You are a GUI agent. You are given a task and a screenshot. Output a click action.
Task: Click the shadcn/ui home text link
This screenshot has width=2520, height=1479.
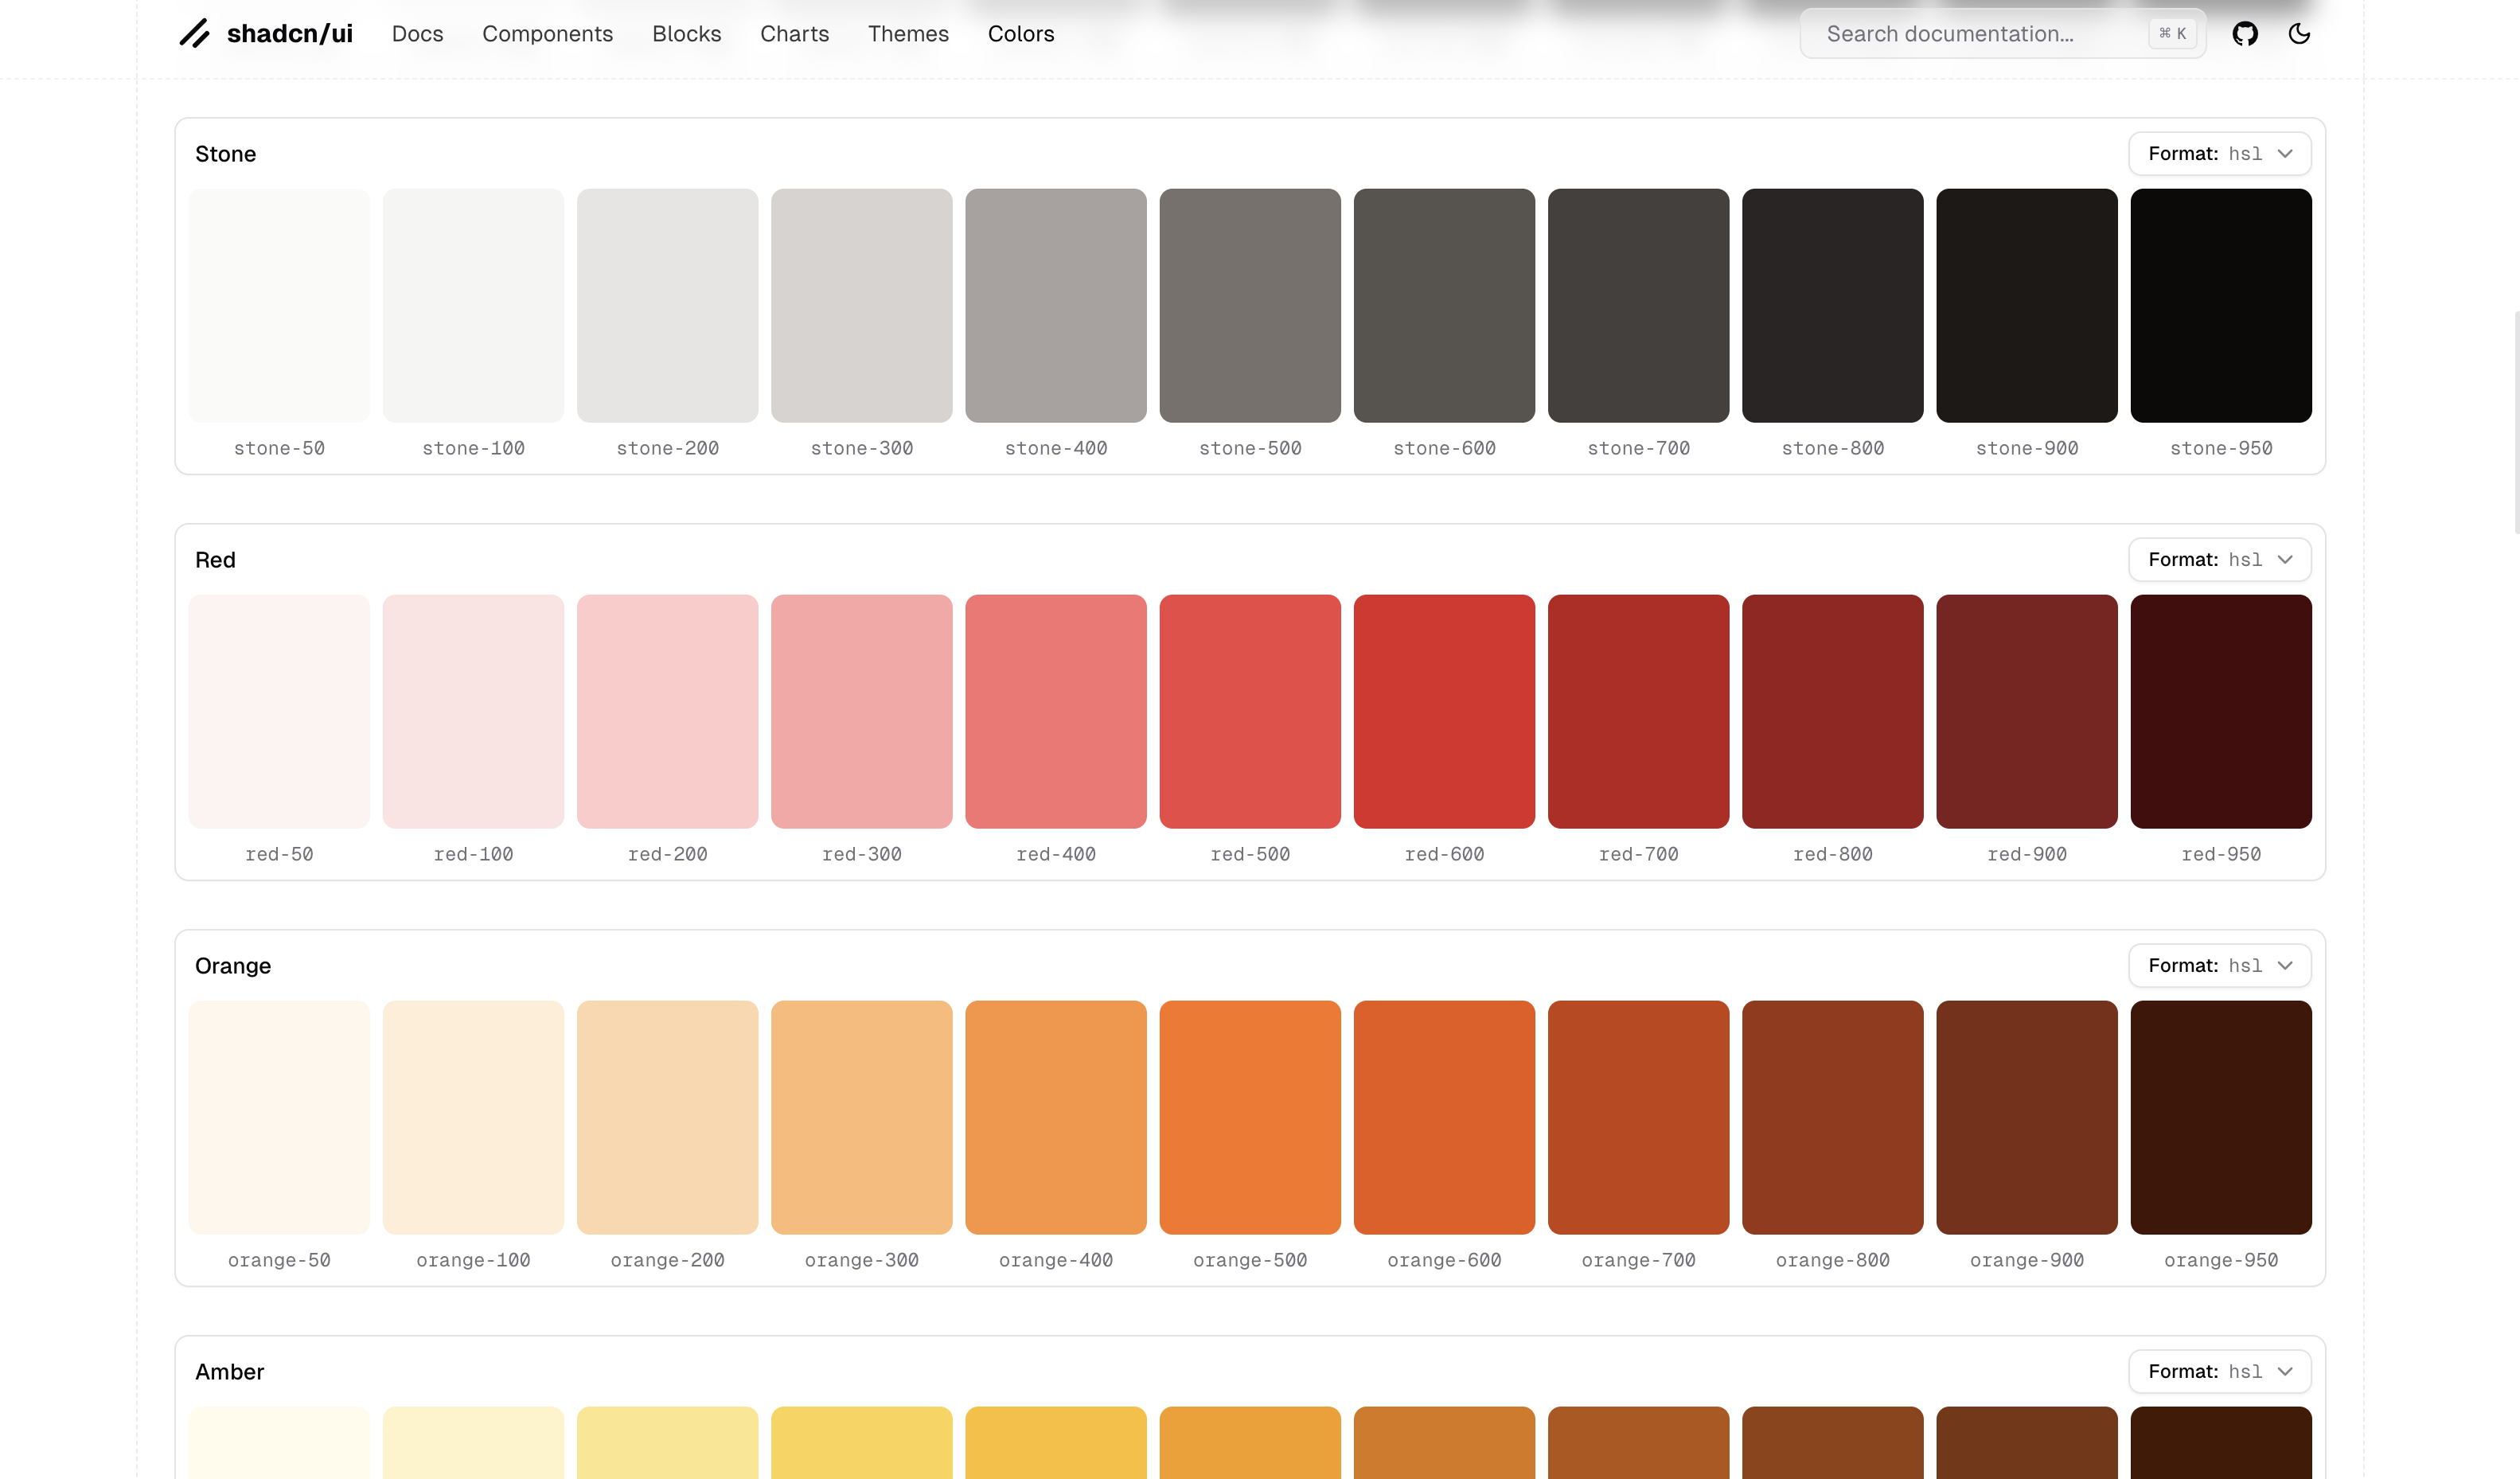pos(289,34)
